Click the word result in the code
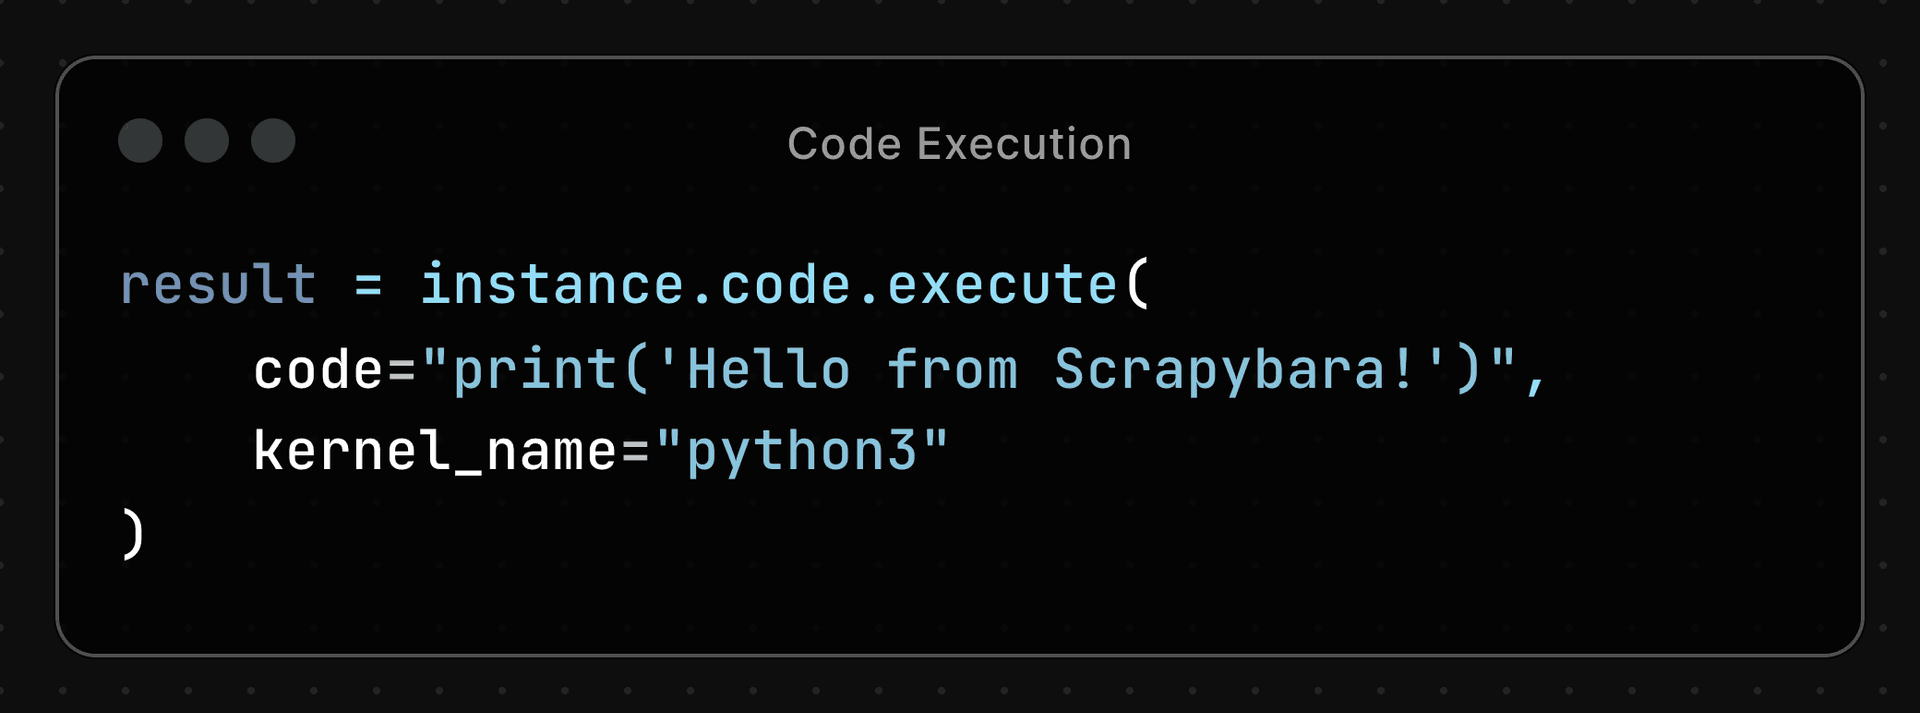 coord(218,285)
